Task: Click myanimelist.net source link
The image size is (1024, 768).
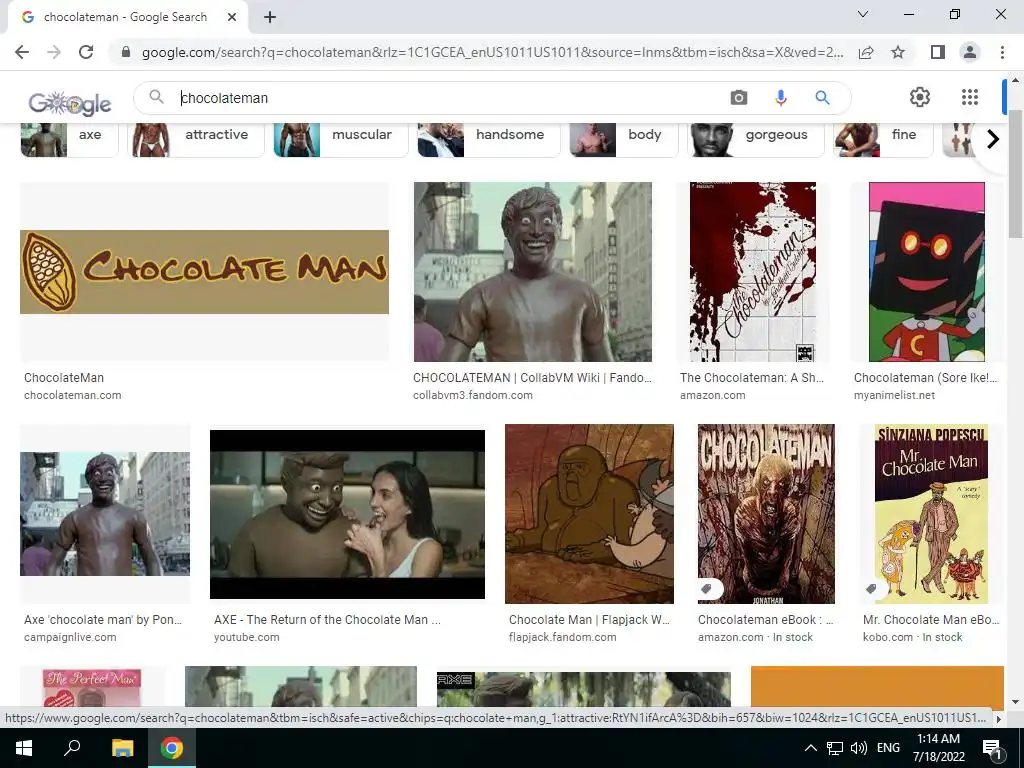Action: 894,395
